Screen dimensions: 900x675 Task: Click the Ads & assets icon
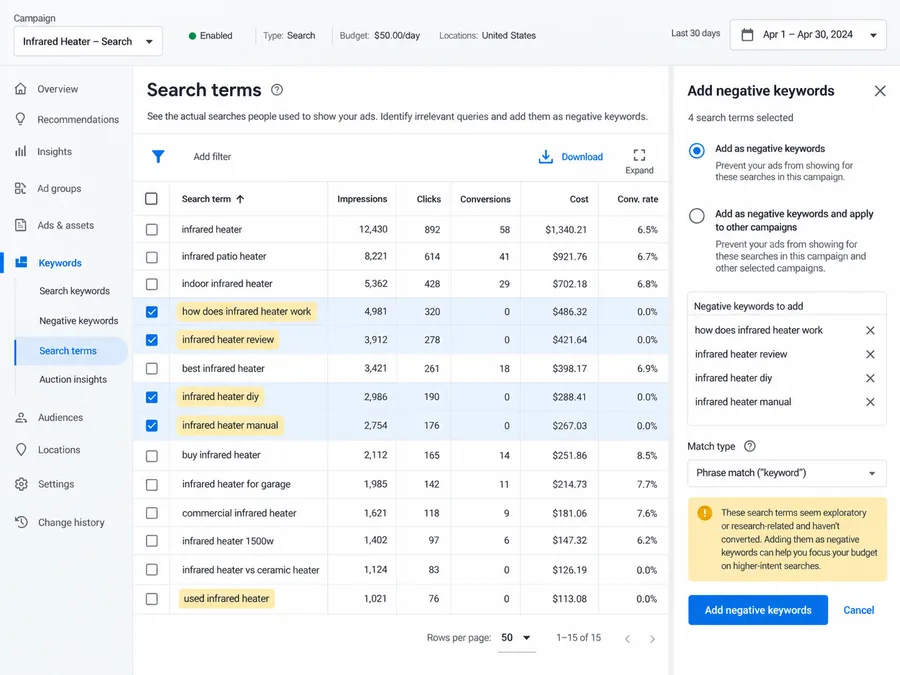tap(21, 225)
